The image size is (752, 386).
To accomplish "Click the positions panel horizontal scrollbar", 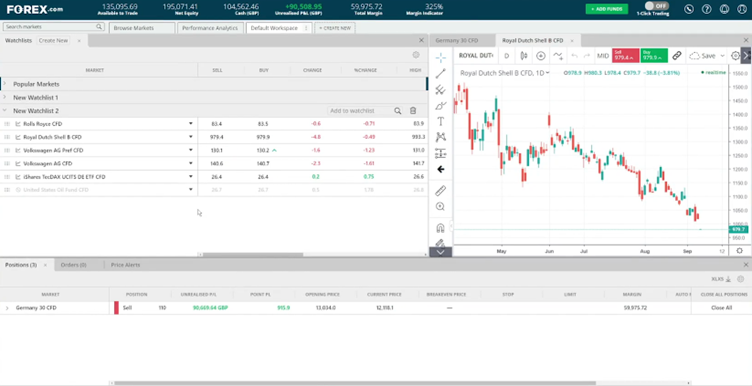I will (x=355, y=383).
